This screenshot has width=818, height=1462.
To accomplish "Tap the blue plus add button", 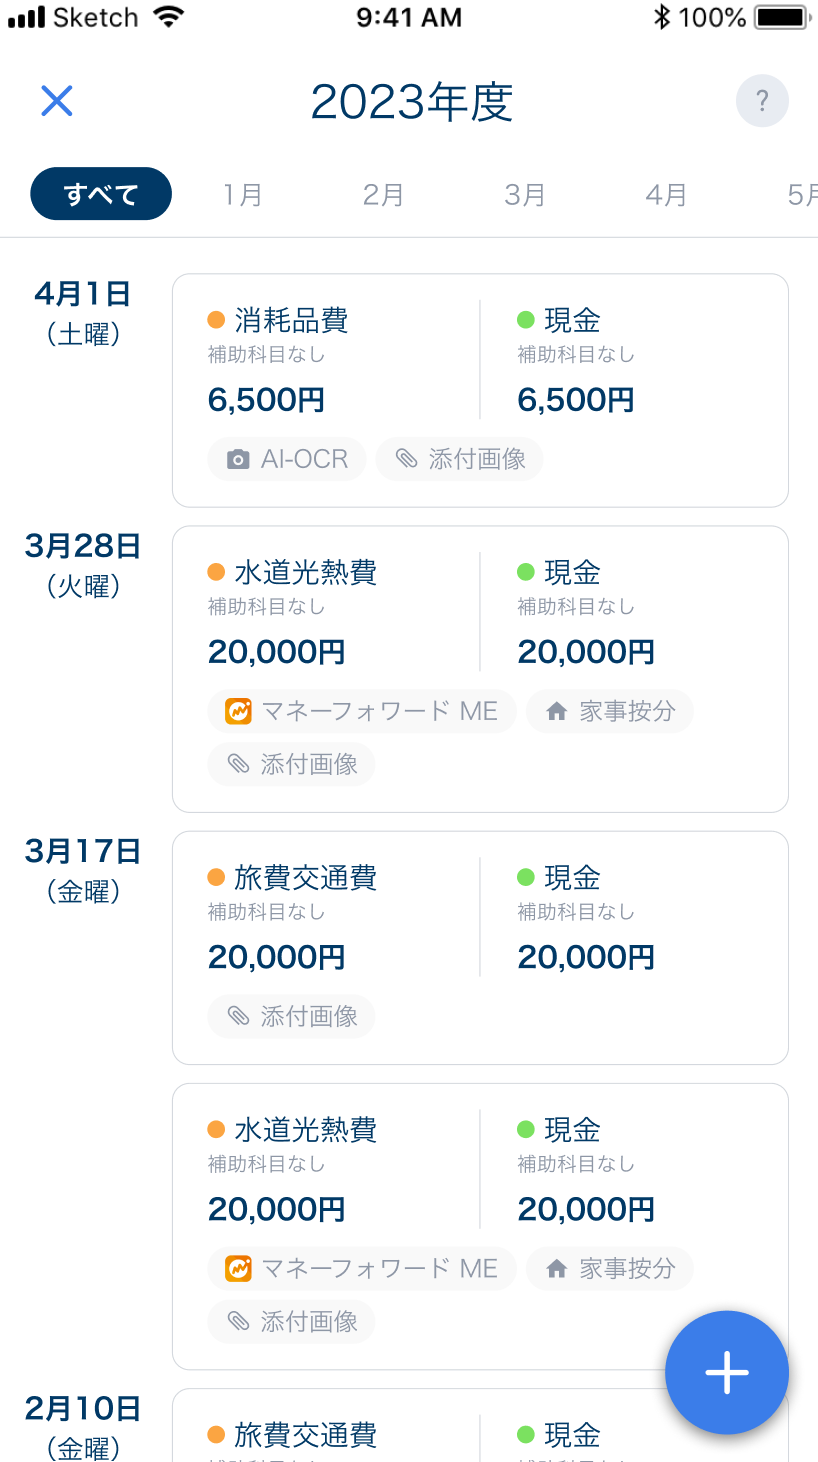I will [x=727, y=1372].
